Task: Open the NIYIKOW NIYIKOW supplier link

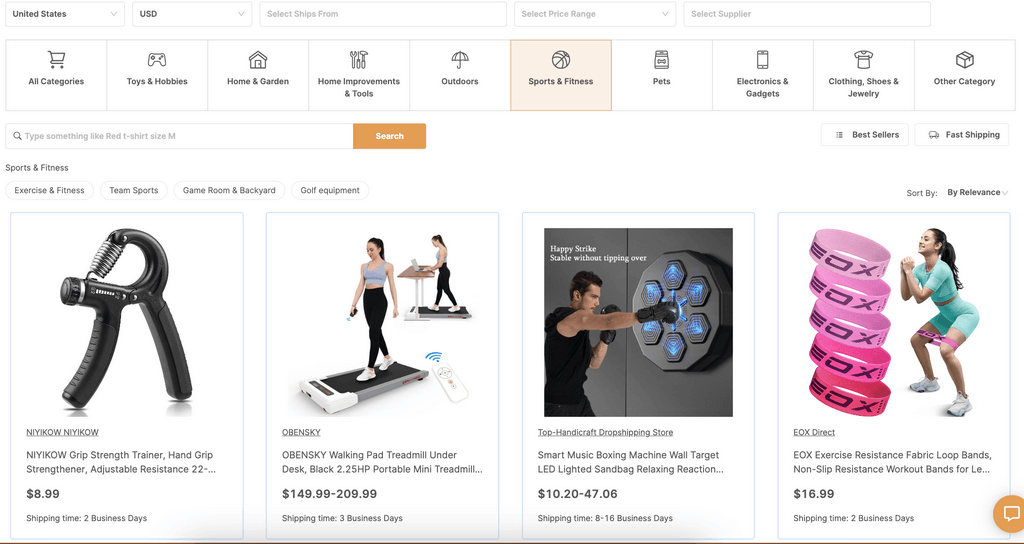Action: tap(62, 432)
